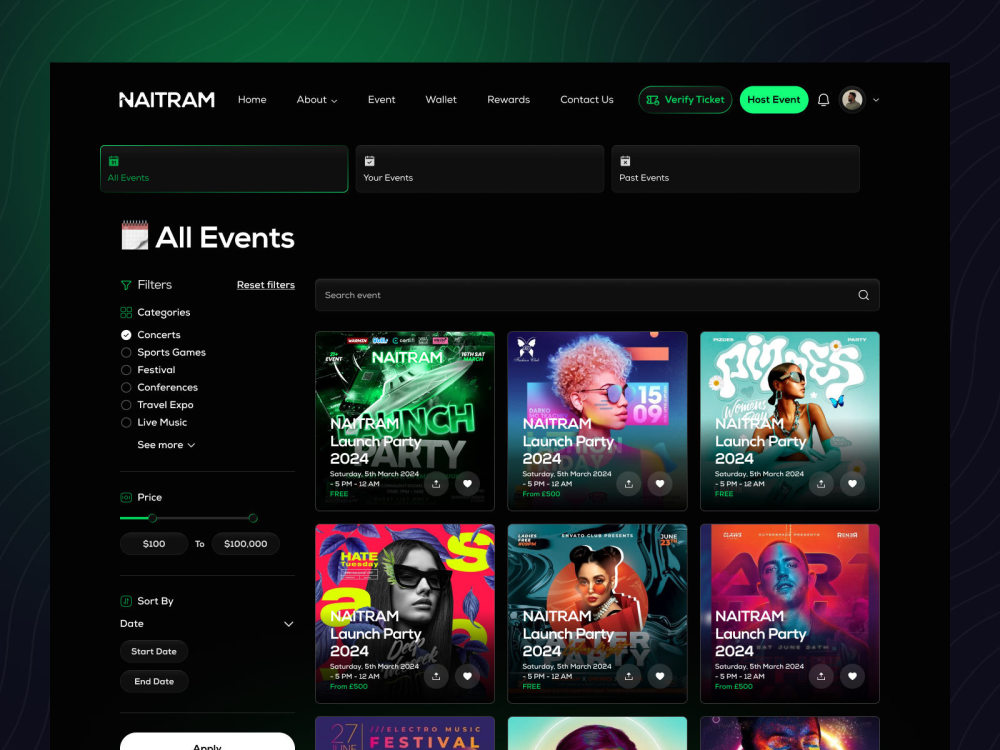The image size is (1000, 750).
Task: Select the Conferences category
Action: click(126, 388)
